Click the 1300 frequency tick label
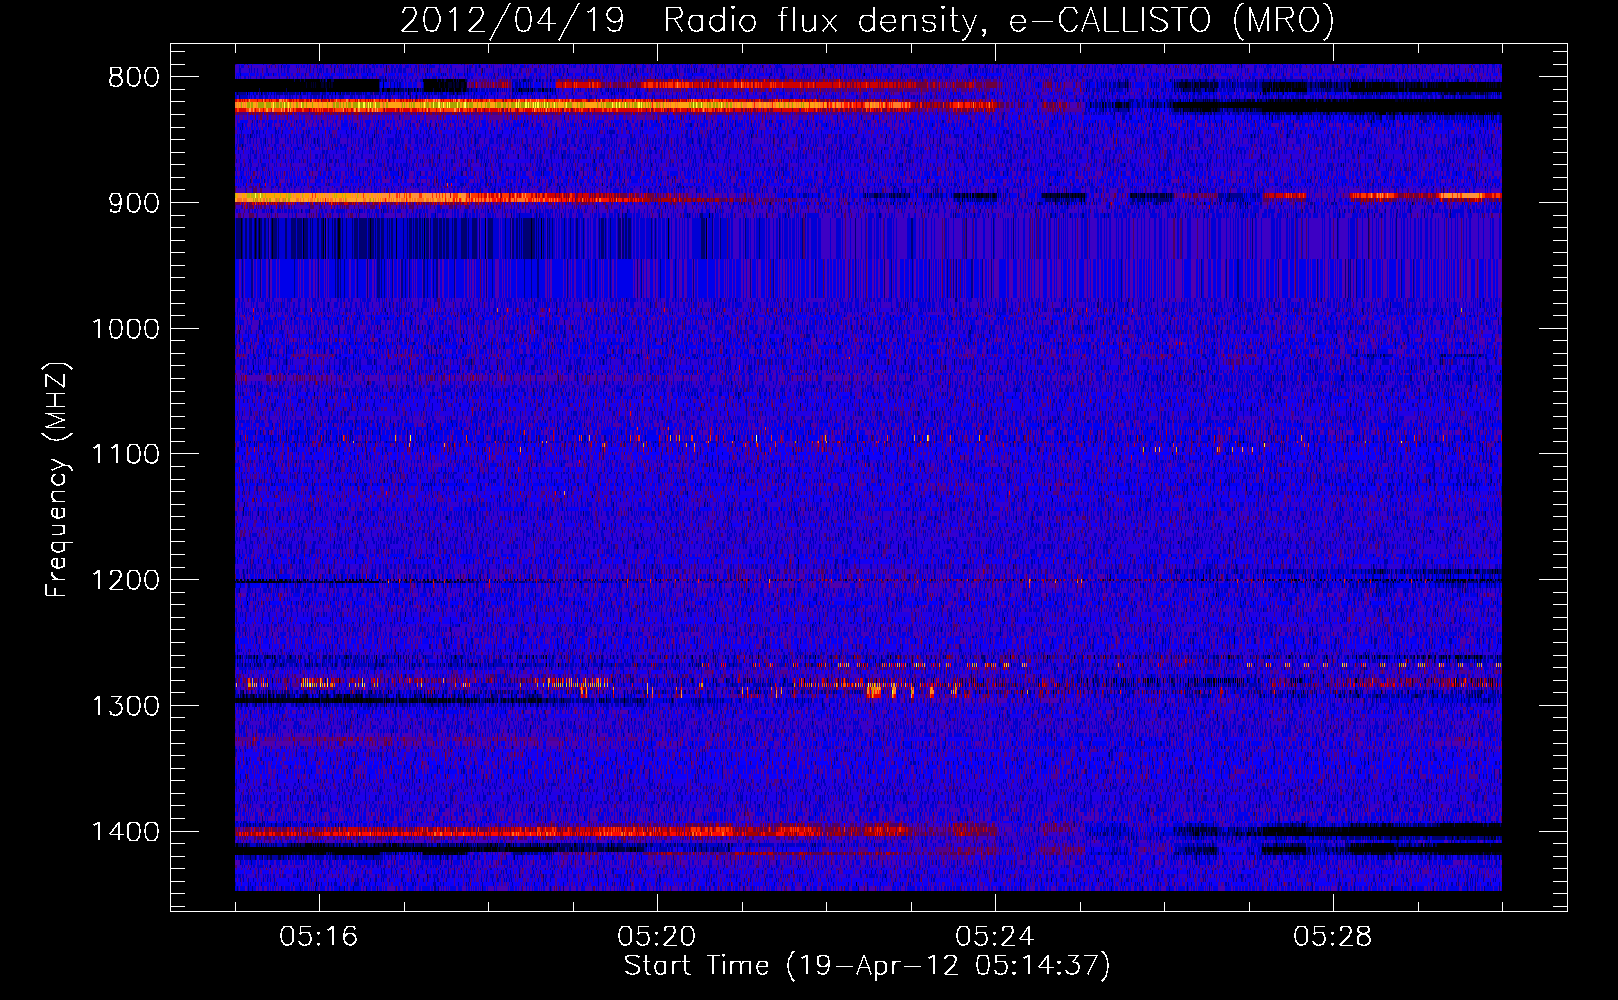1618x1000 pixels. [125, 706]
